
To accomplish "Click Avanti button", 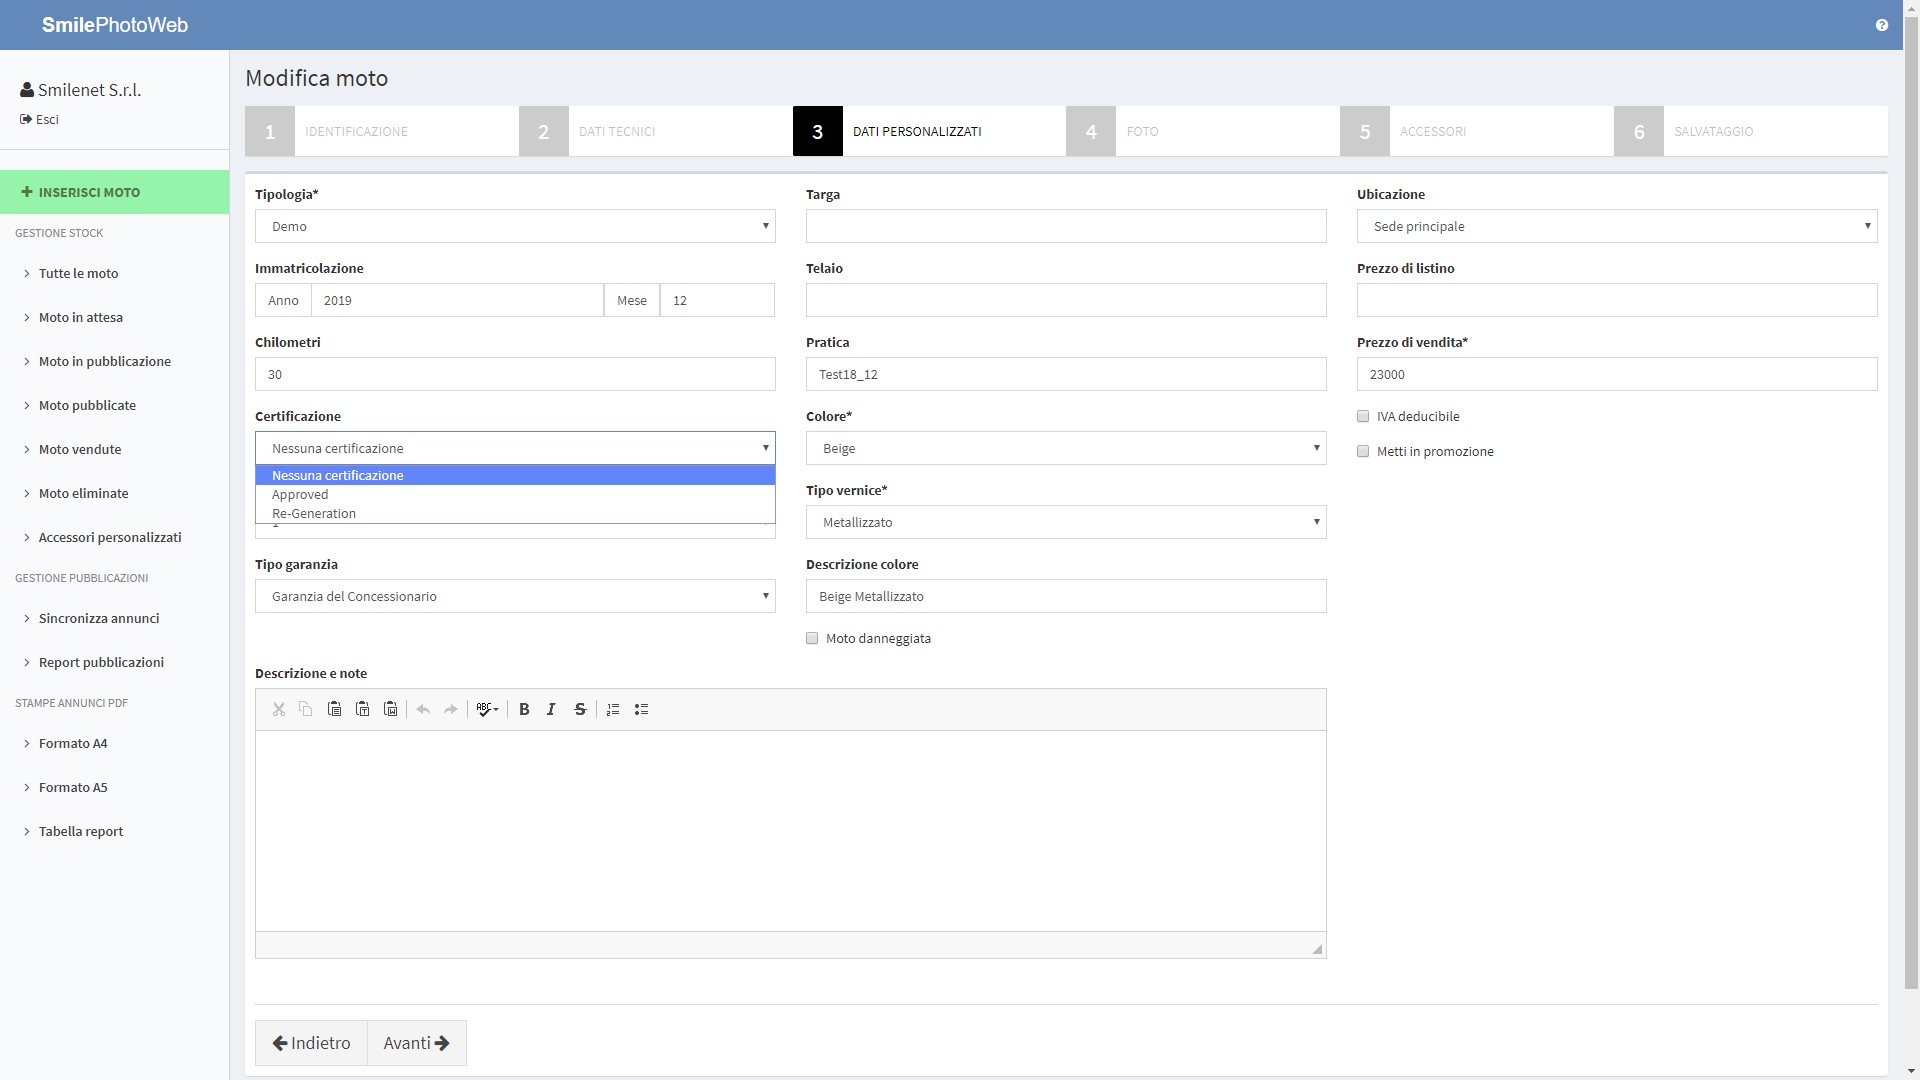I will [416, 1043].
